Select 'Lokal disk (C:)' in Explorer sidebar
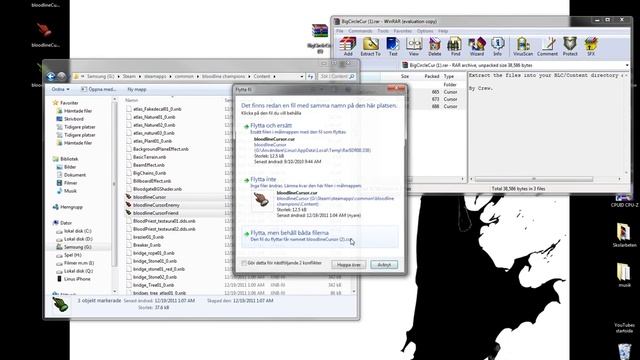 point(77,231)
